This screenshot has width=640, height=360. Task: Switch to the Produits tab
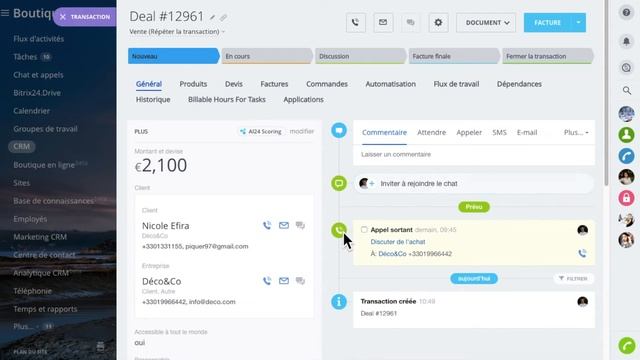[193, 84]
